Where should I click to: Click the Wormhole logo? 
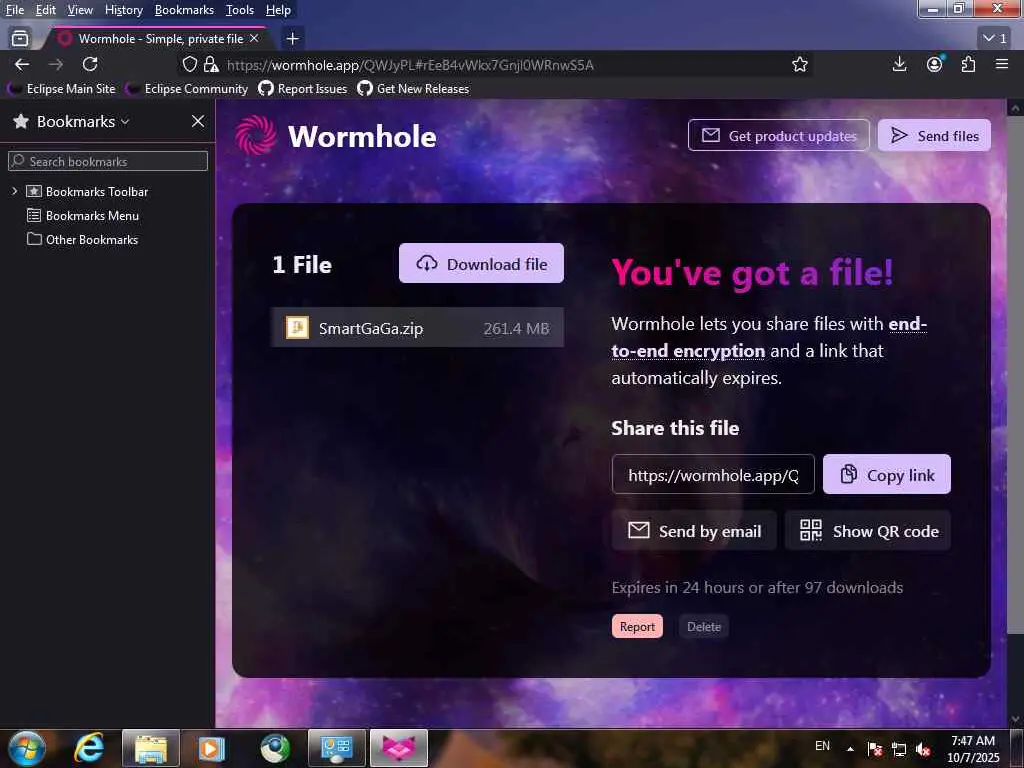(x=336, y=136)
